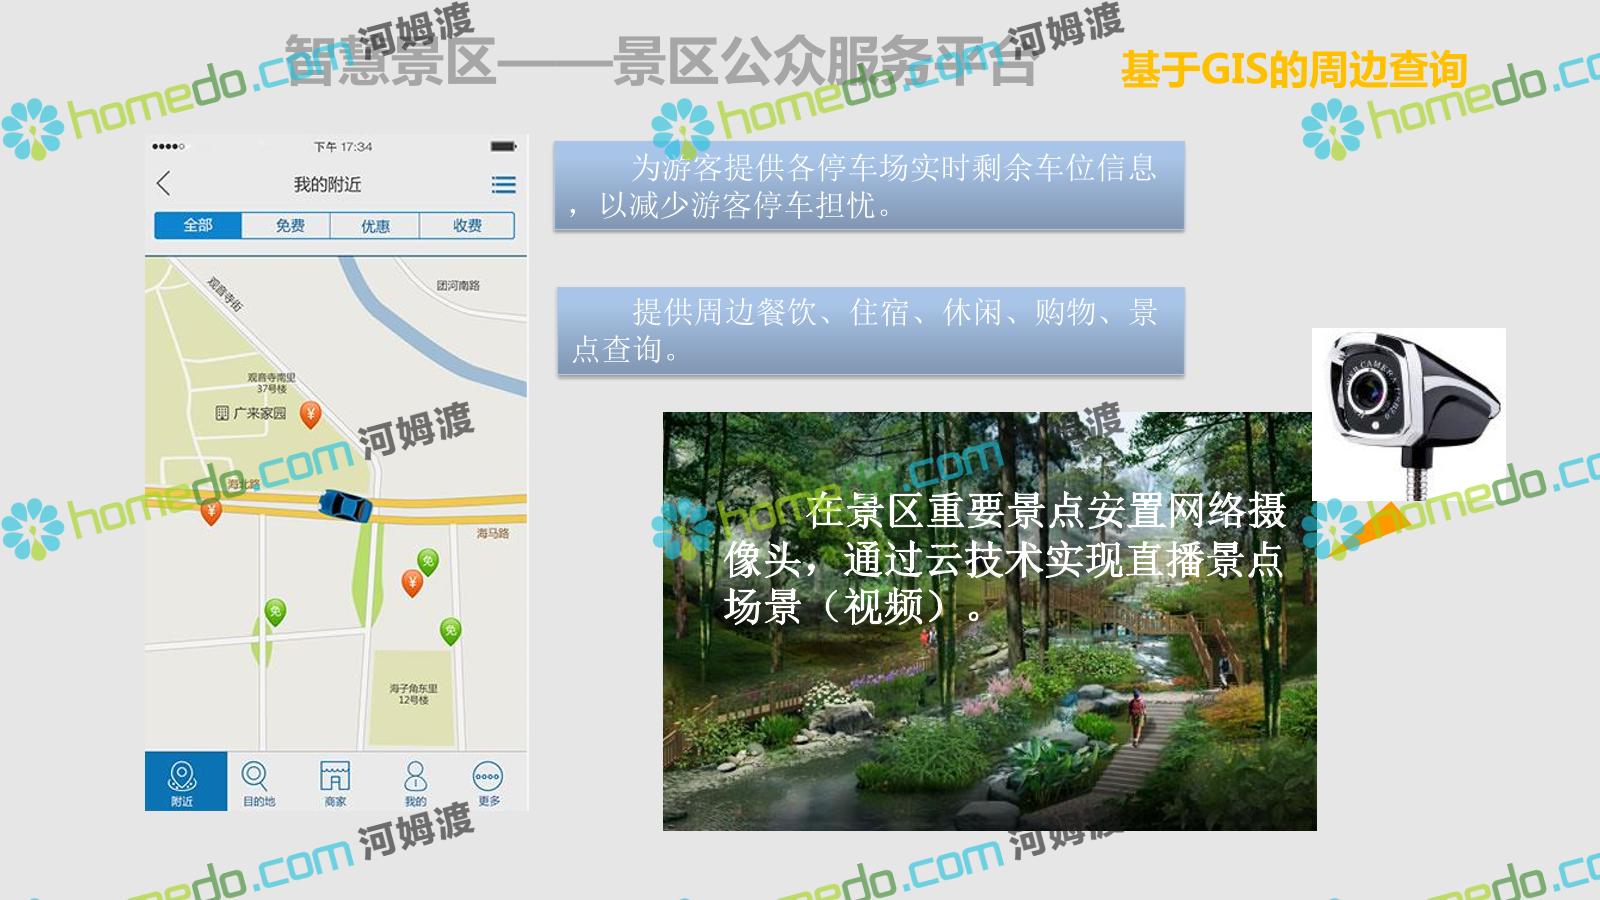This screenshot has height=900, width=1600.
Task: Tap the leftmost green 免 parking pin
Action: 275,611
